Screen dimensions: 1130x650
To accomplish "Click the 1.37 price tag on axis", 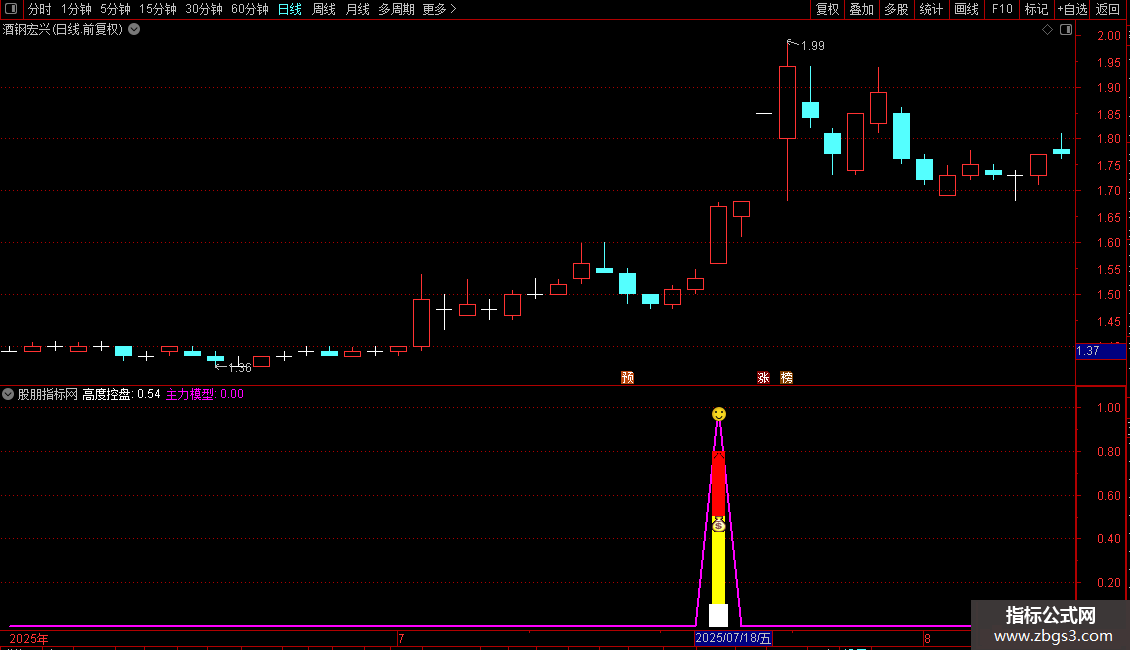I will pos(1100,351).
